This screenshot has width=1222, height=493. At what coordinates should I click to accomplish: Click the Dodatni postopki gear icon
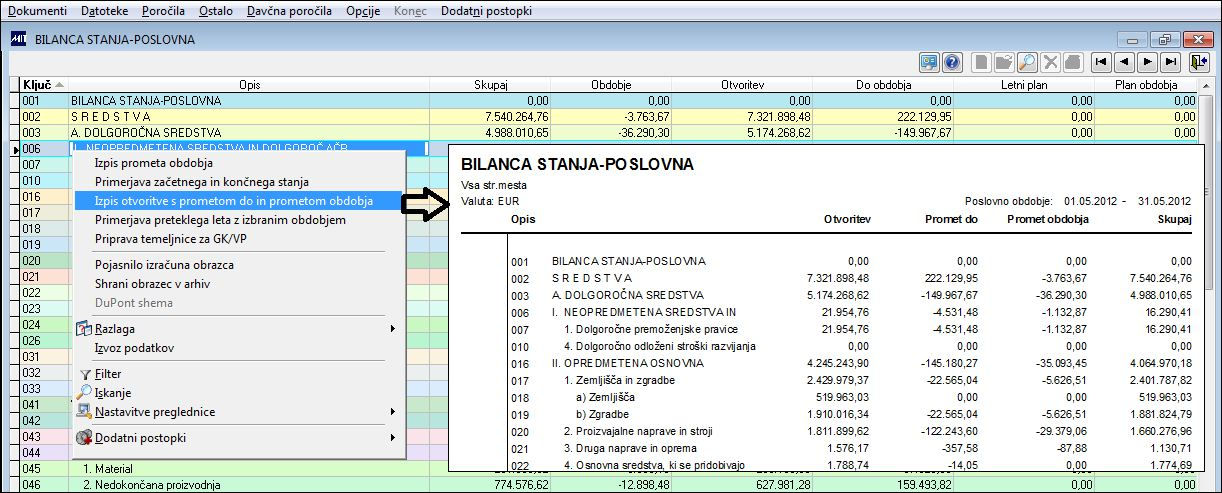(85, 438)
